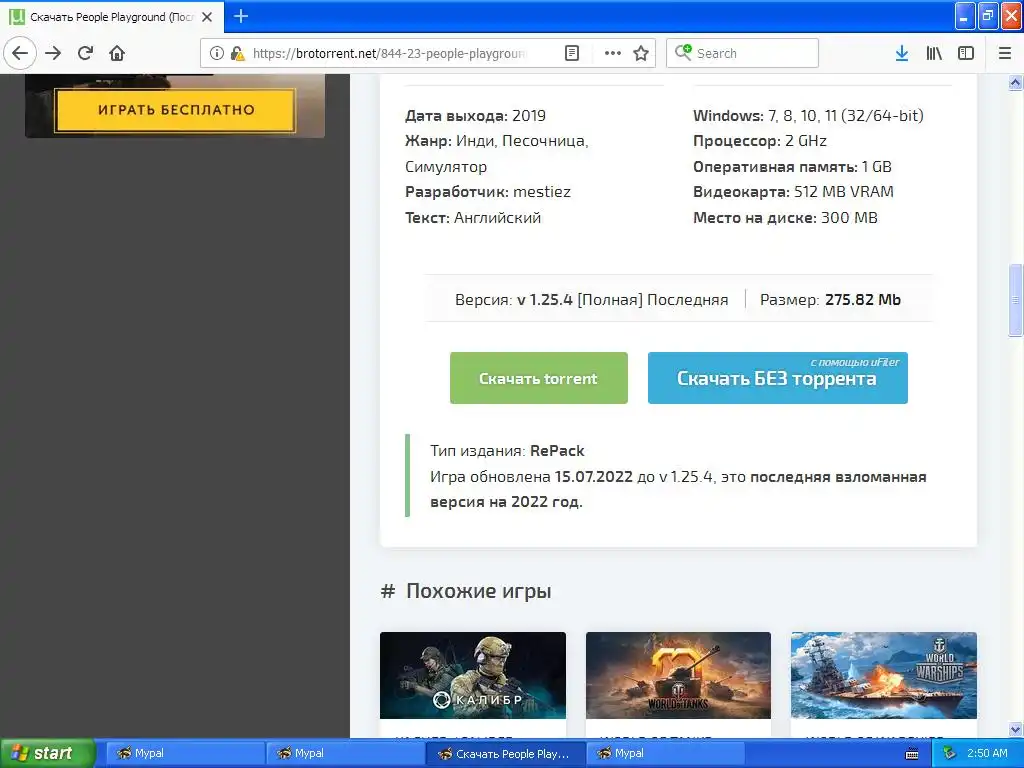Click the Скачать torrent green button
1024x768 pixels.
539,378
